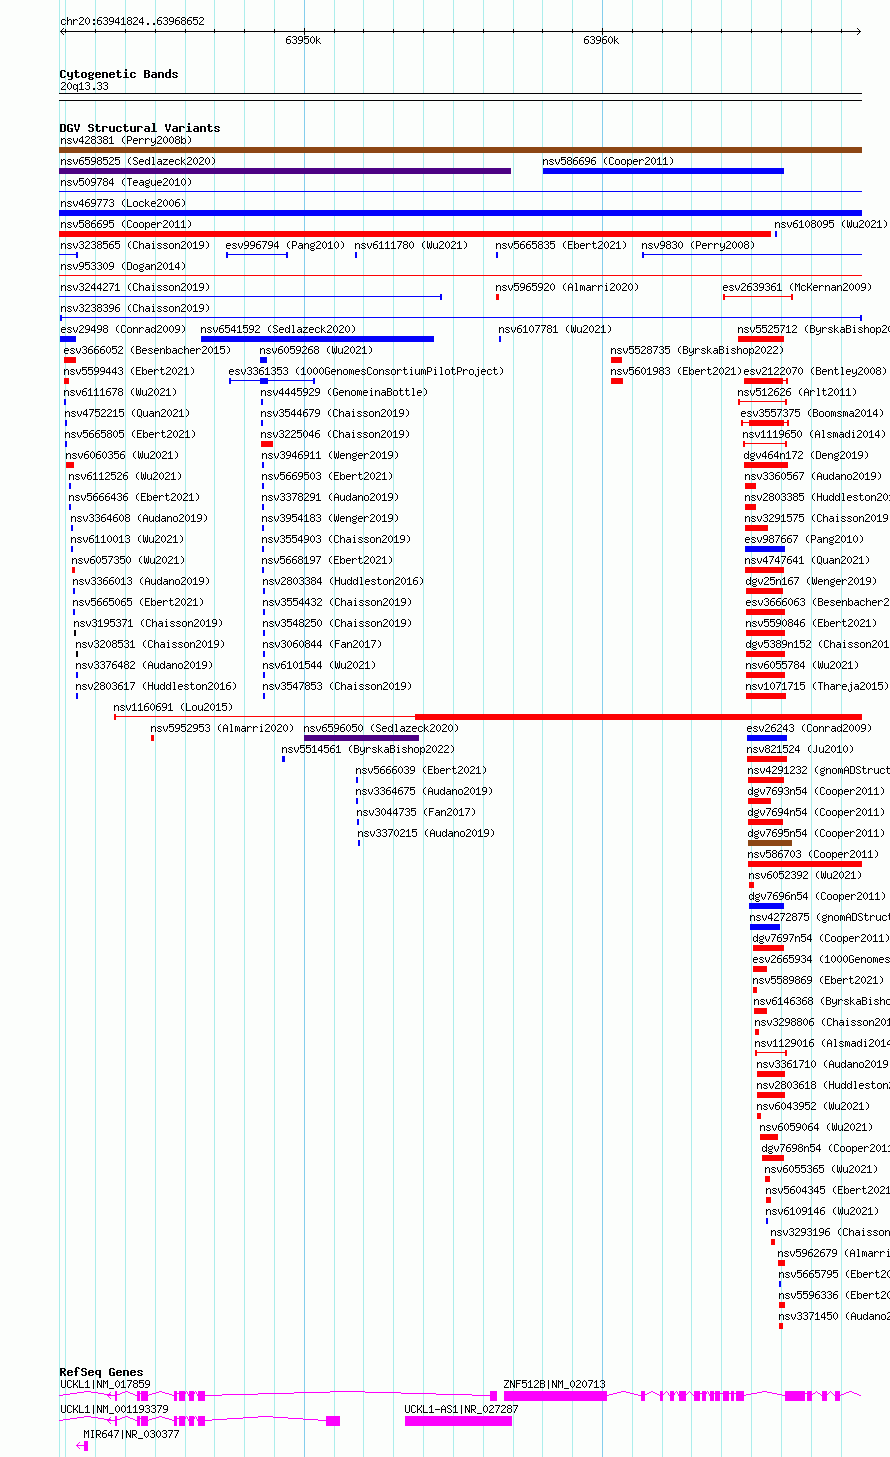Viewport: 890px width, 1457px height.
Task: Select nsv5528735 (ByrskaBishop2022) label
Action: (x=698, y=350)
